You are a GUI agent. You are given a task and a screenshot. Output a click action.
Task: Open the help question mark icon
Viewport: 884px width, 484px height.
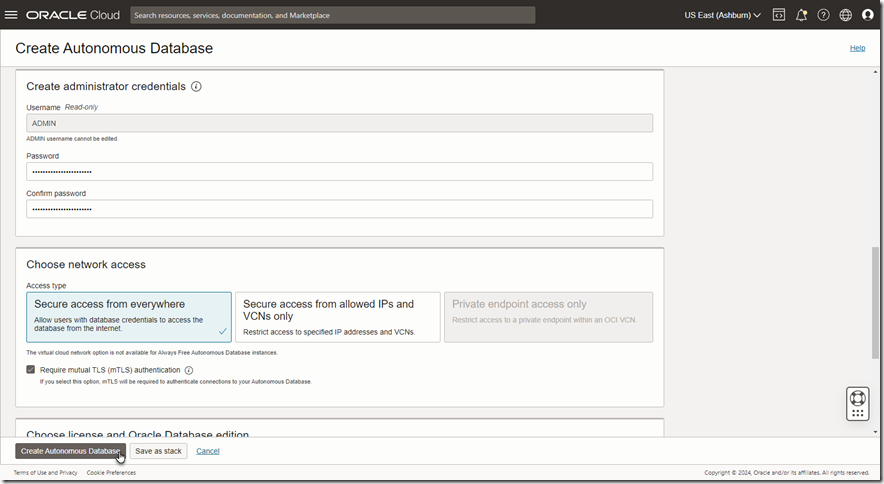[823, 15]
